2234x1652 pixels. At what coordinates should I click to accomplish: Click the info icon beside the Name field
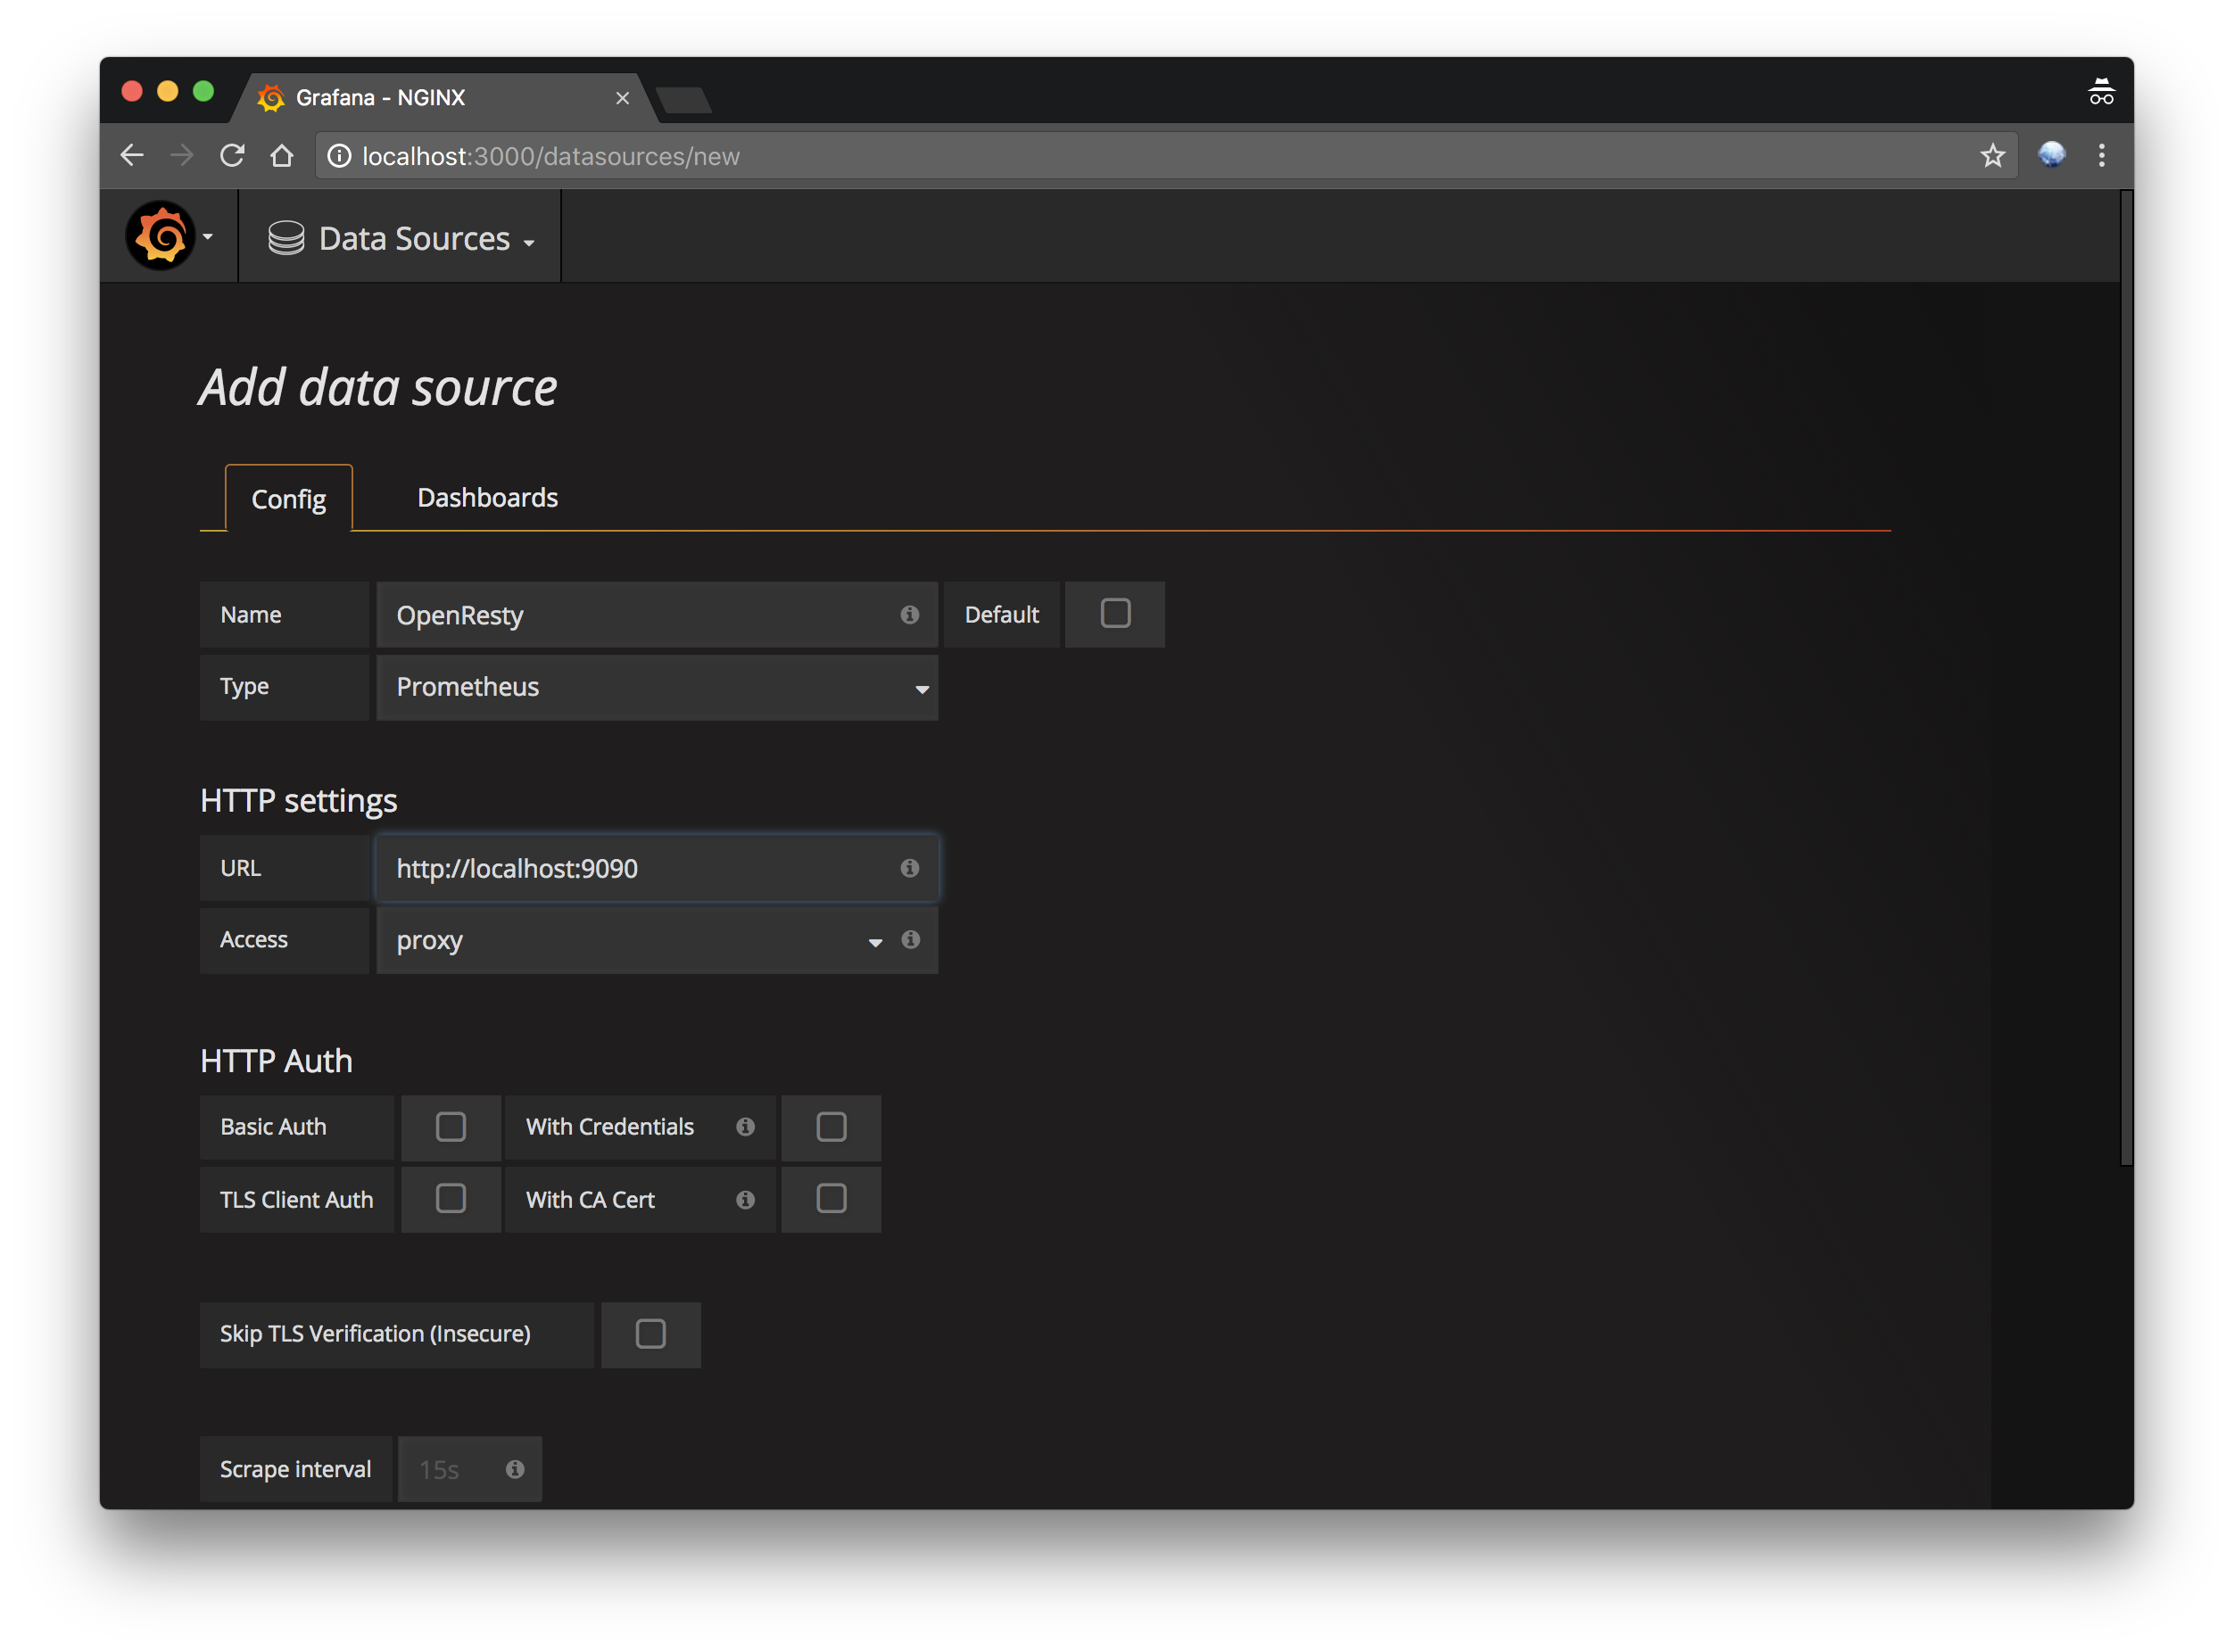(909, 615)
